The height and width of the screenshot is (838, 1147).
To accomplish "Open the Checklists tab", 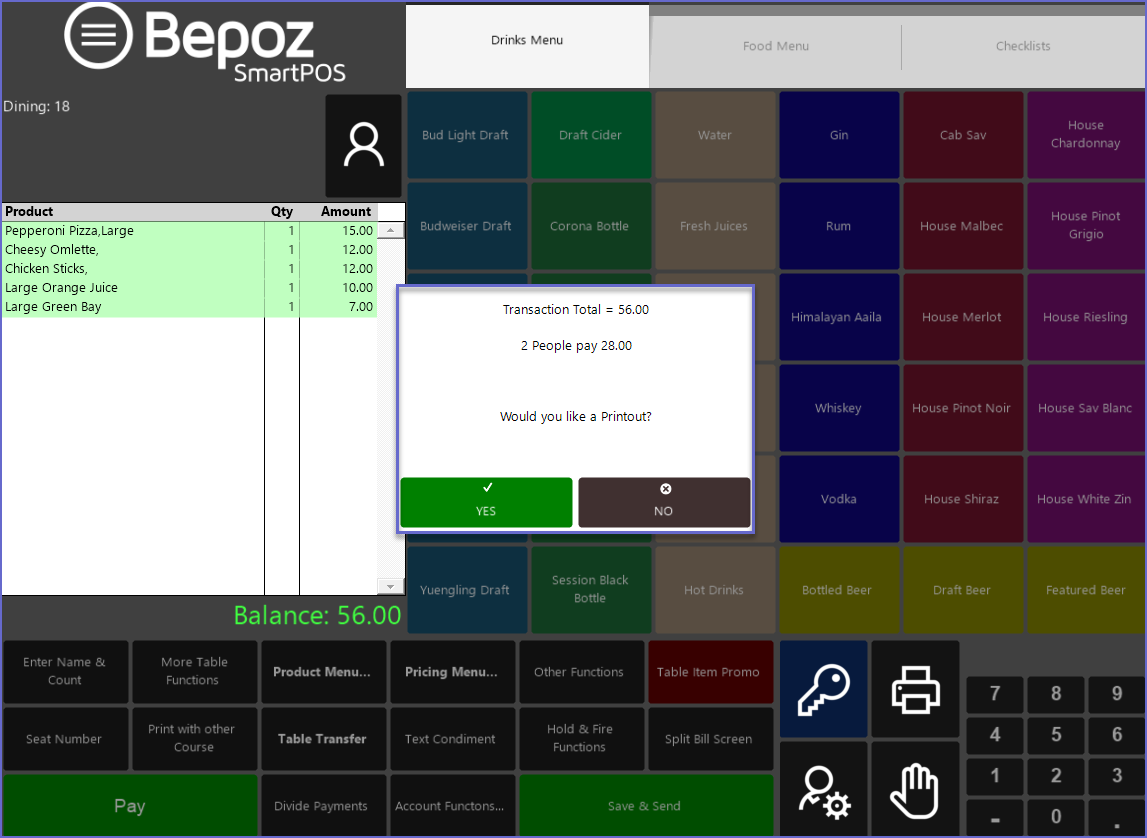I will coord(1022,46).
